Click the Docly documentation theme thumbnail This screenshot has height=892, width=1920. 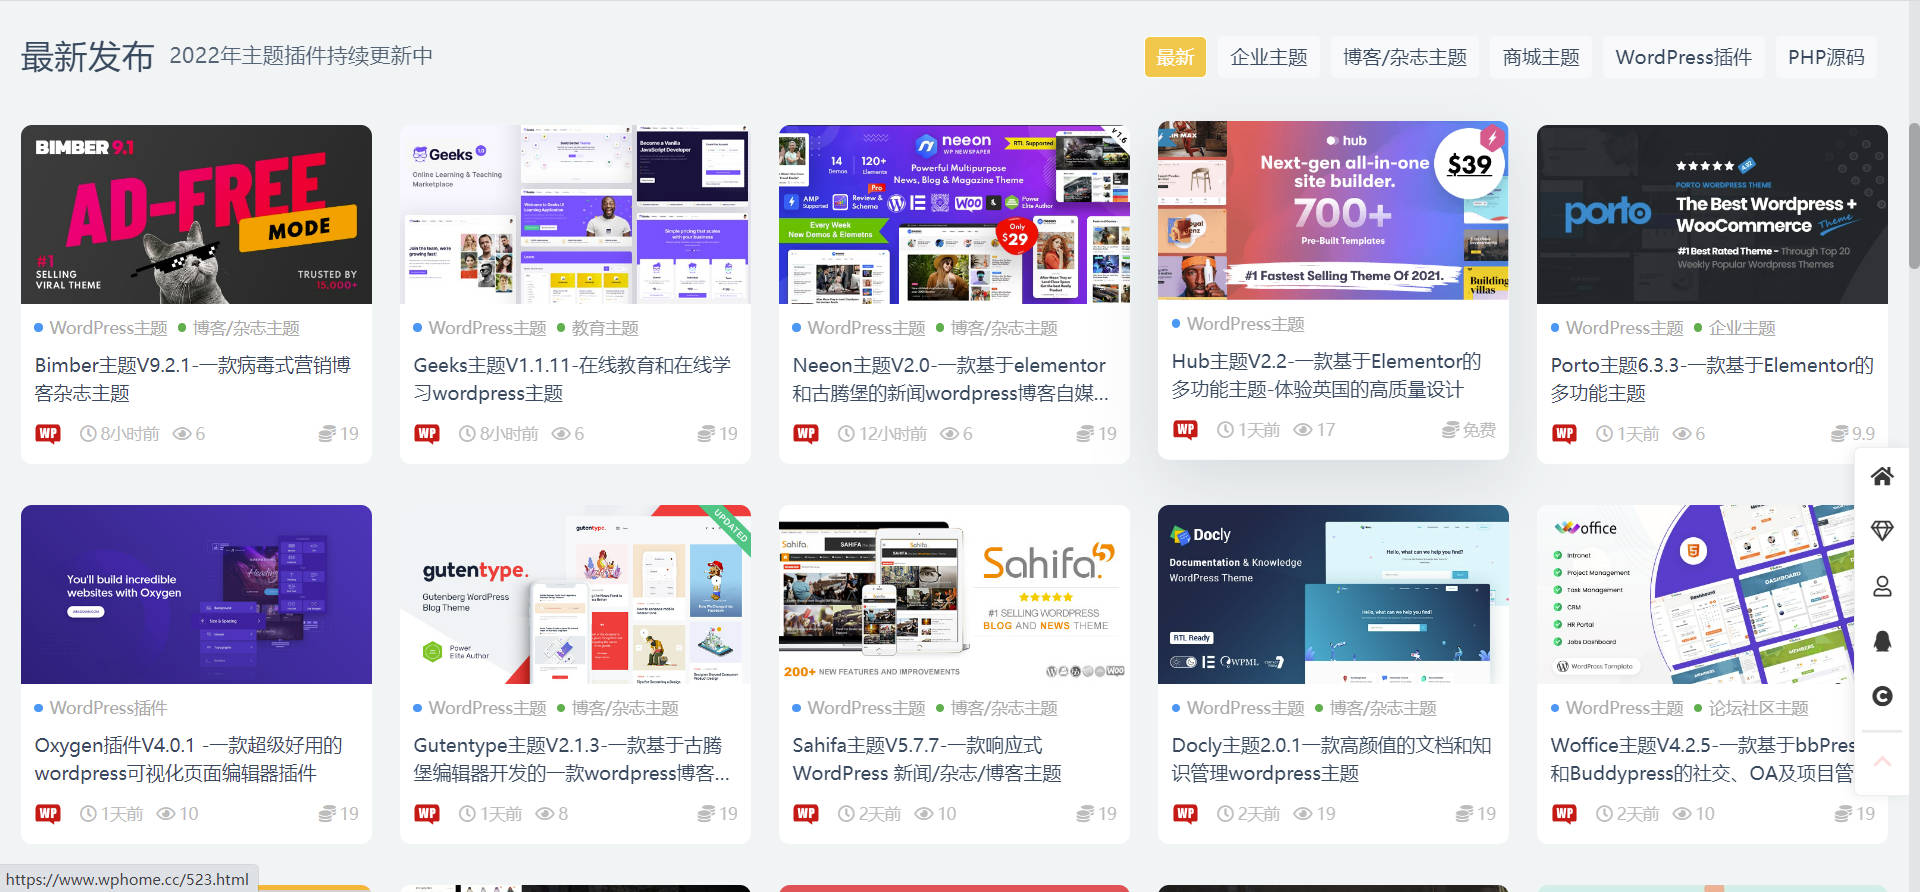(1333, 594)
